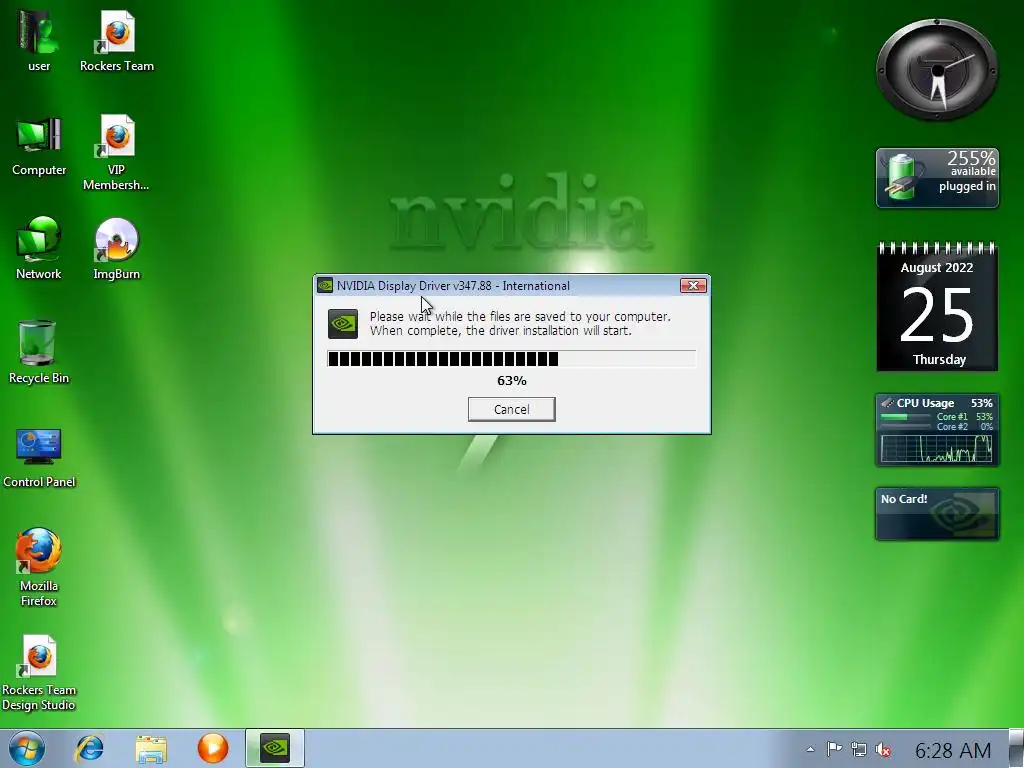Open the user folder desktop icon
Image resolution: width=1024 pixels, height=768 pixels.
pyautogui.click(x=39, y=39)
